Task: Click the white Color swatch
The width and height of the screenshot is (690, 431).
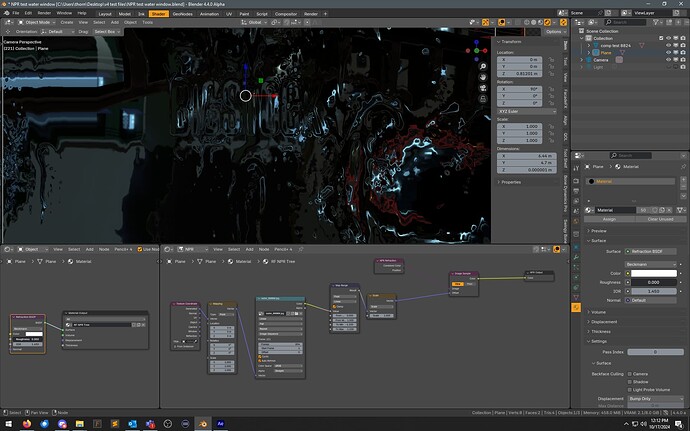Action: click(x=654, y=273)
